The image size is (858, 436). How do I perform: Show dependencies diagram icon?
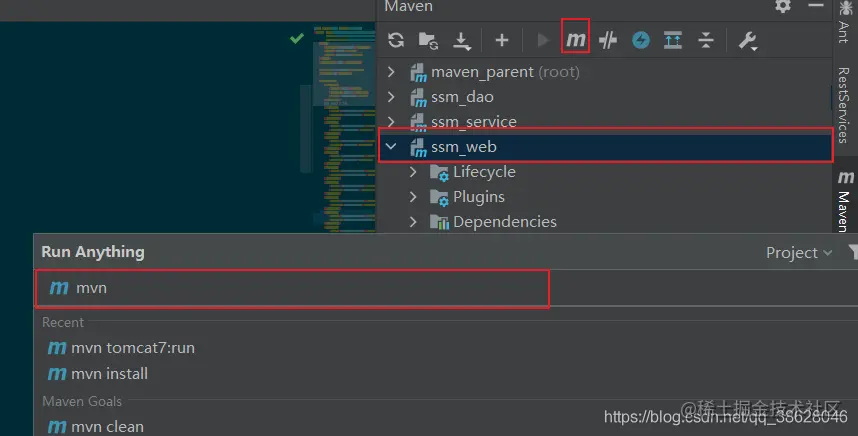click(673, 40)
